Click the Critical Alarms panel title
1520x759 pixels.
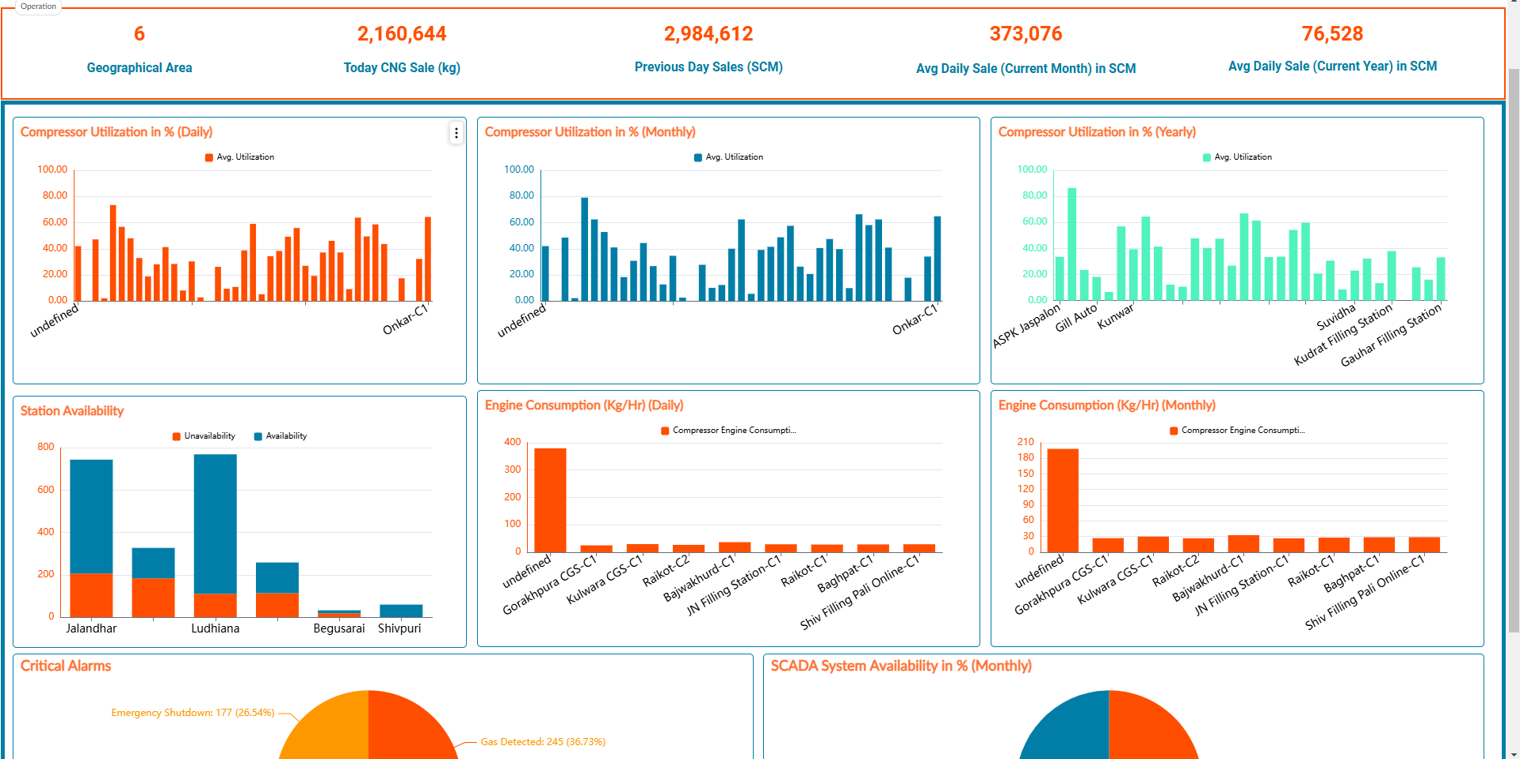[66, 666]
